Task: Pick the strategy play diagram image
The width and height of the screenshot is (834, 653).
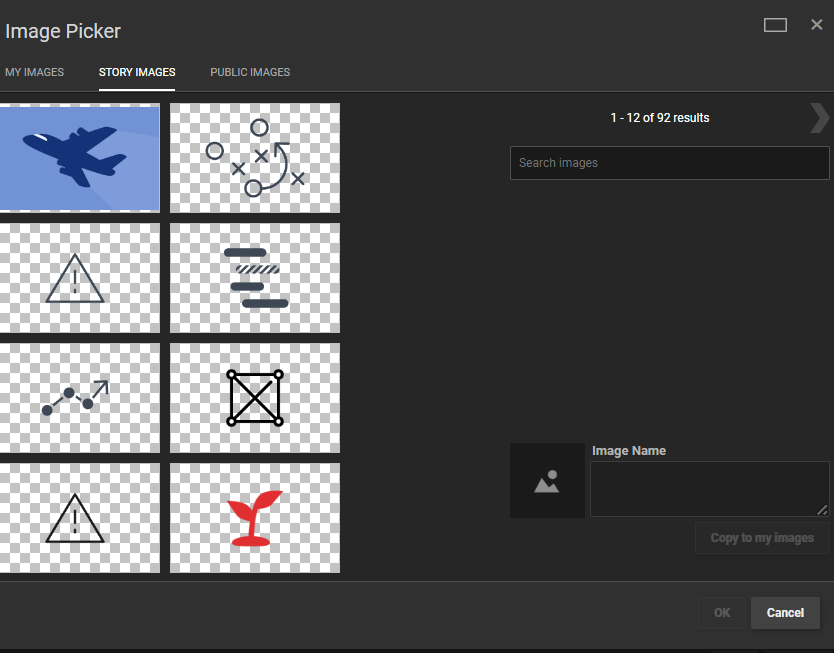Action: [x=255, y=158]
